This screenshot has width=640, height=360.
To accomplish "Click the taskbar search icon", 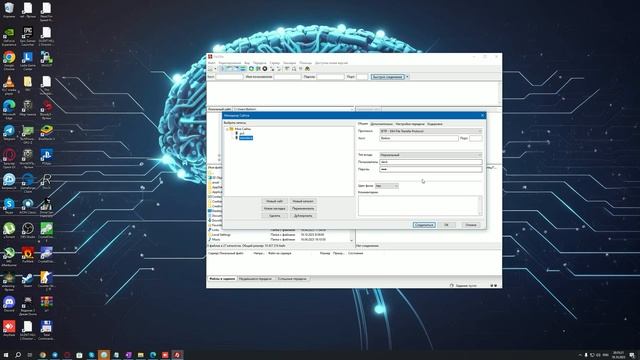I will pyautogui.click(x=18, y=355).
